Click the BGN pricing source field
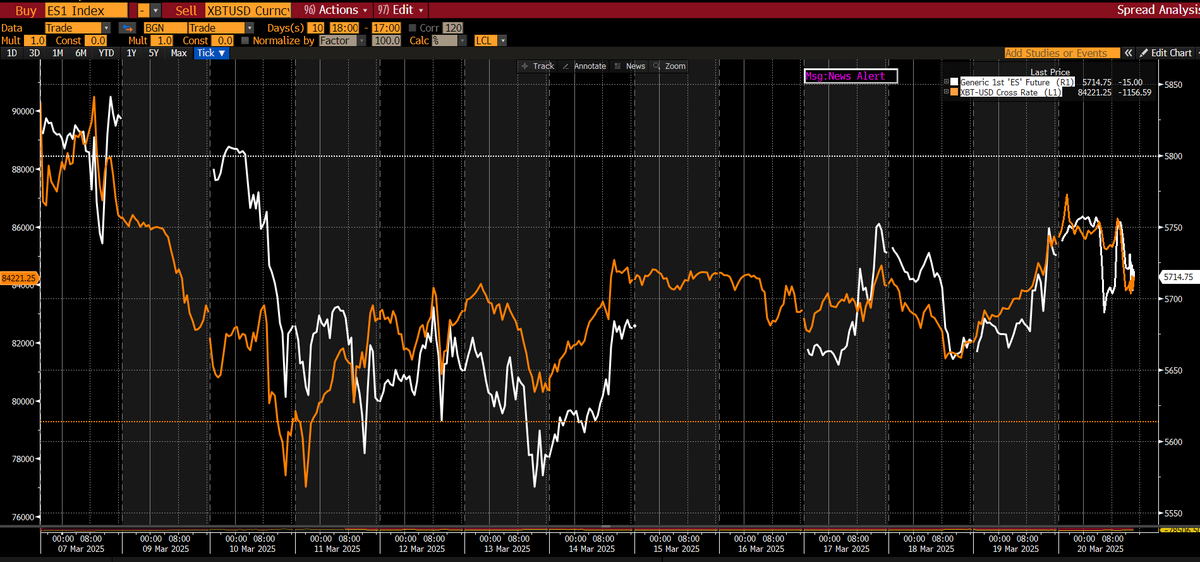 pyautogui.click(x=165, y=28)
